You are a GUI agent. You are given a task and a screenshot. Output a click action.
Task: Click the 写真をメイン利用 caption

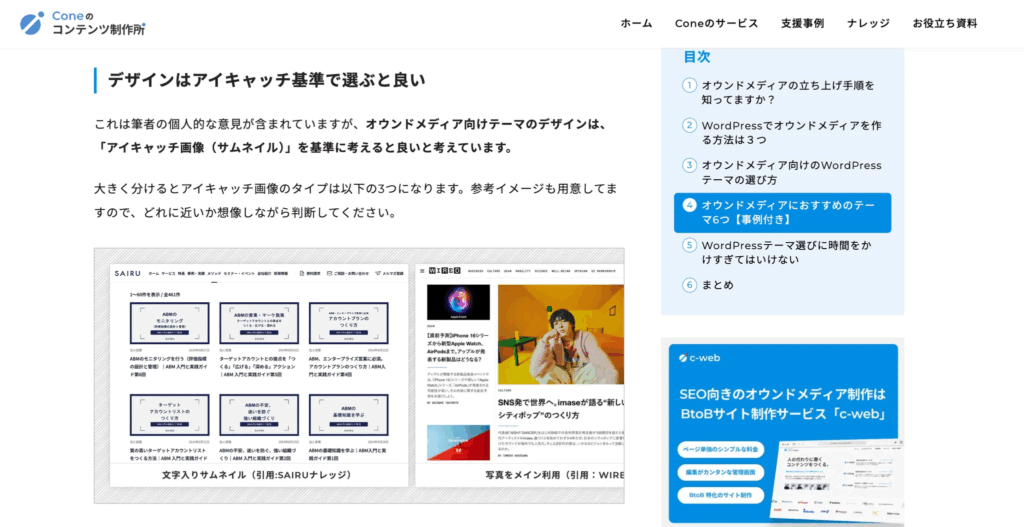554,475
